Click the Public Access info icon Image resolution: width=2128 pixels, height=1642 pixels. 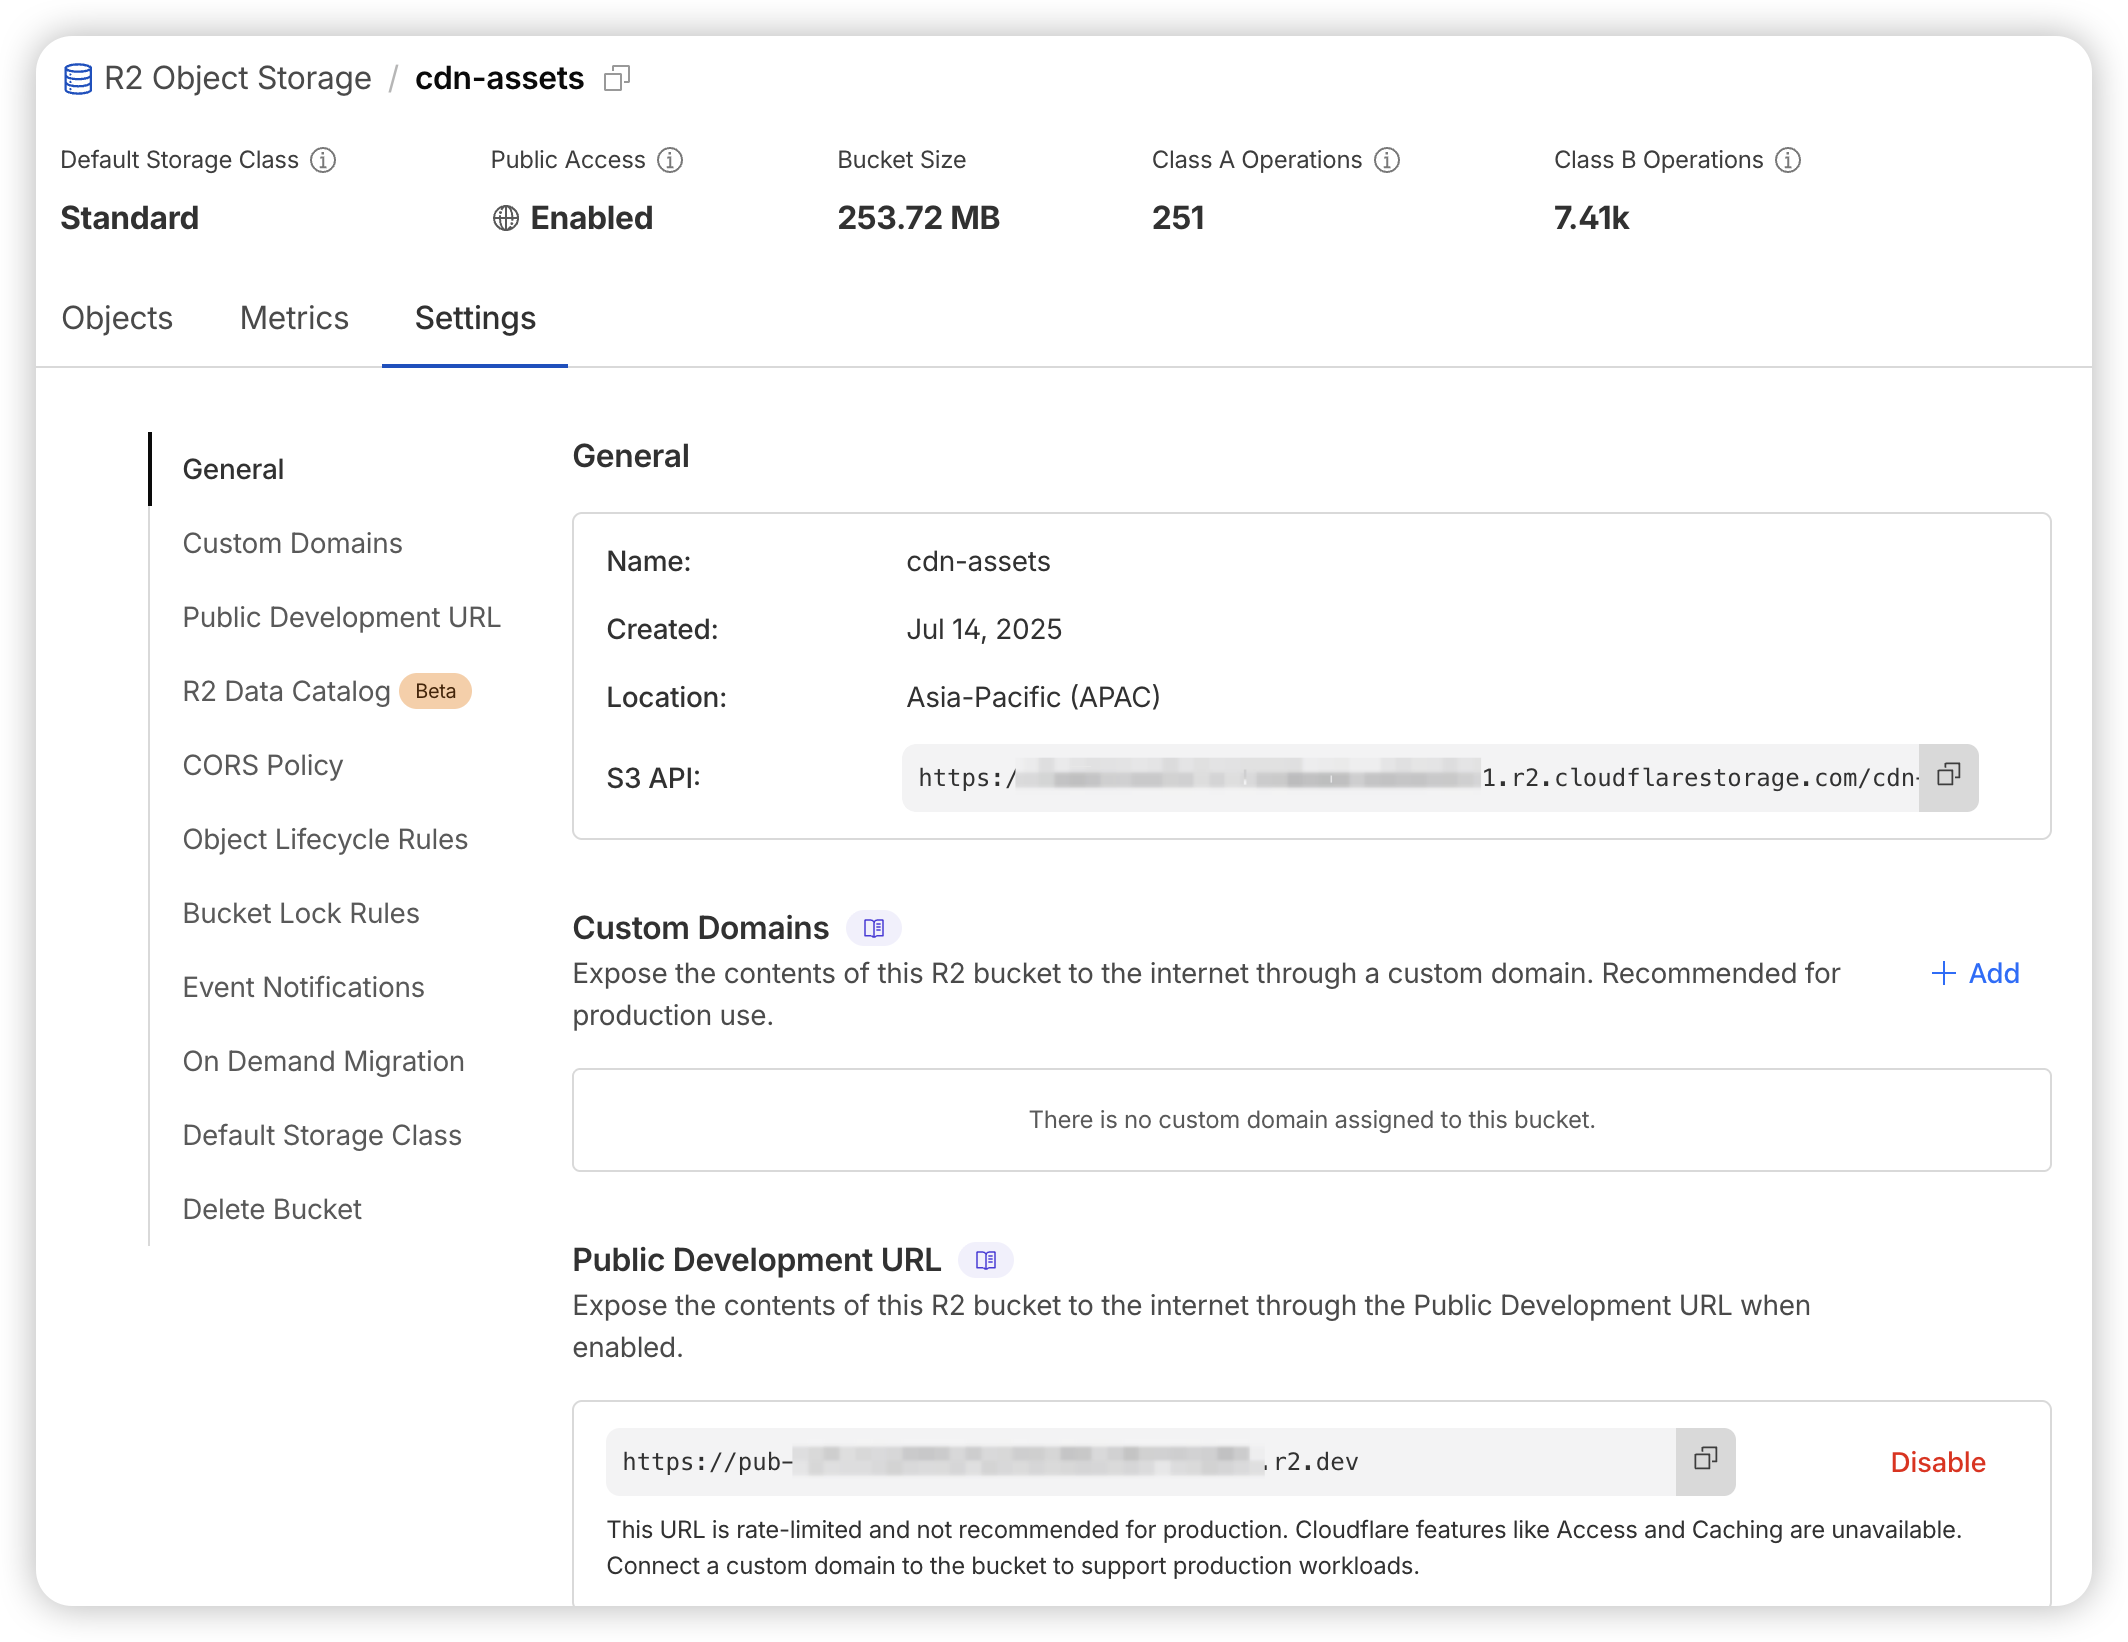pyautogui.click(x=670, y=159)
